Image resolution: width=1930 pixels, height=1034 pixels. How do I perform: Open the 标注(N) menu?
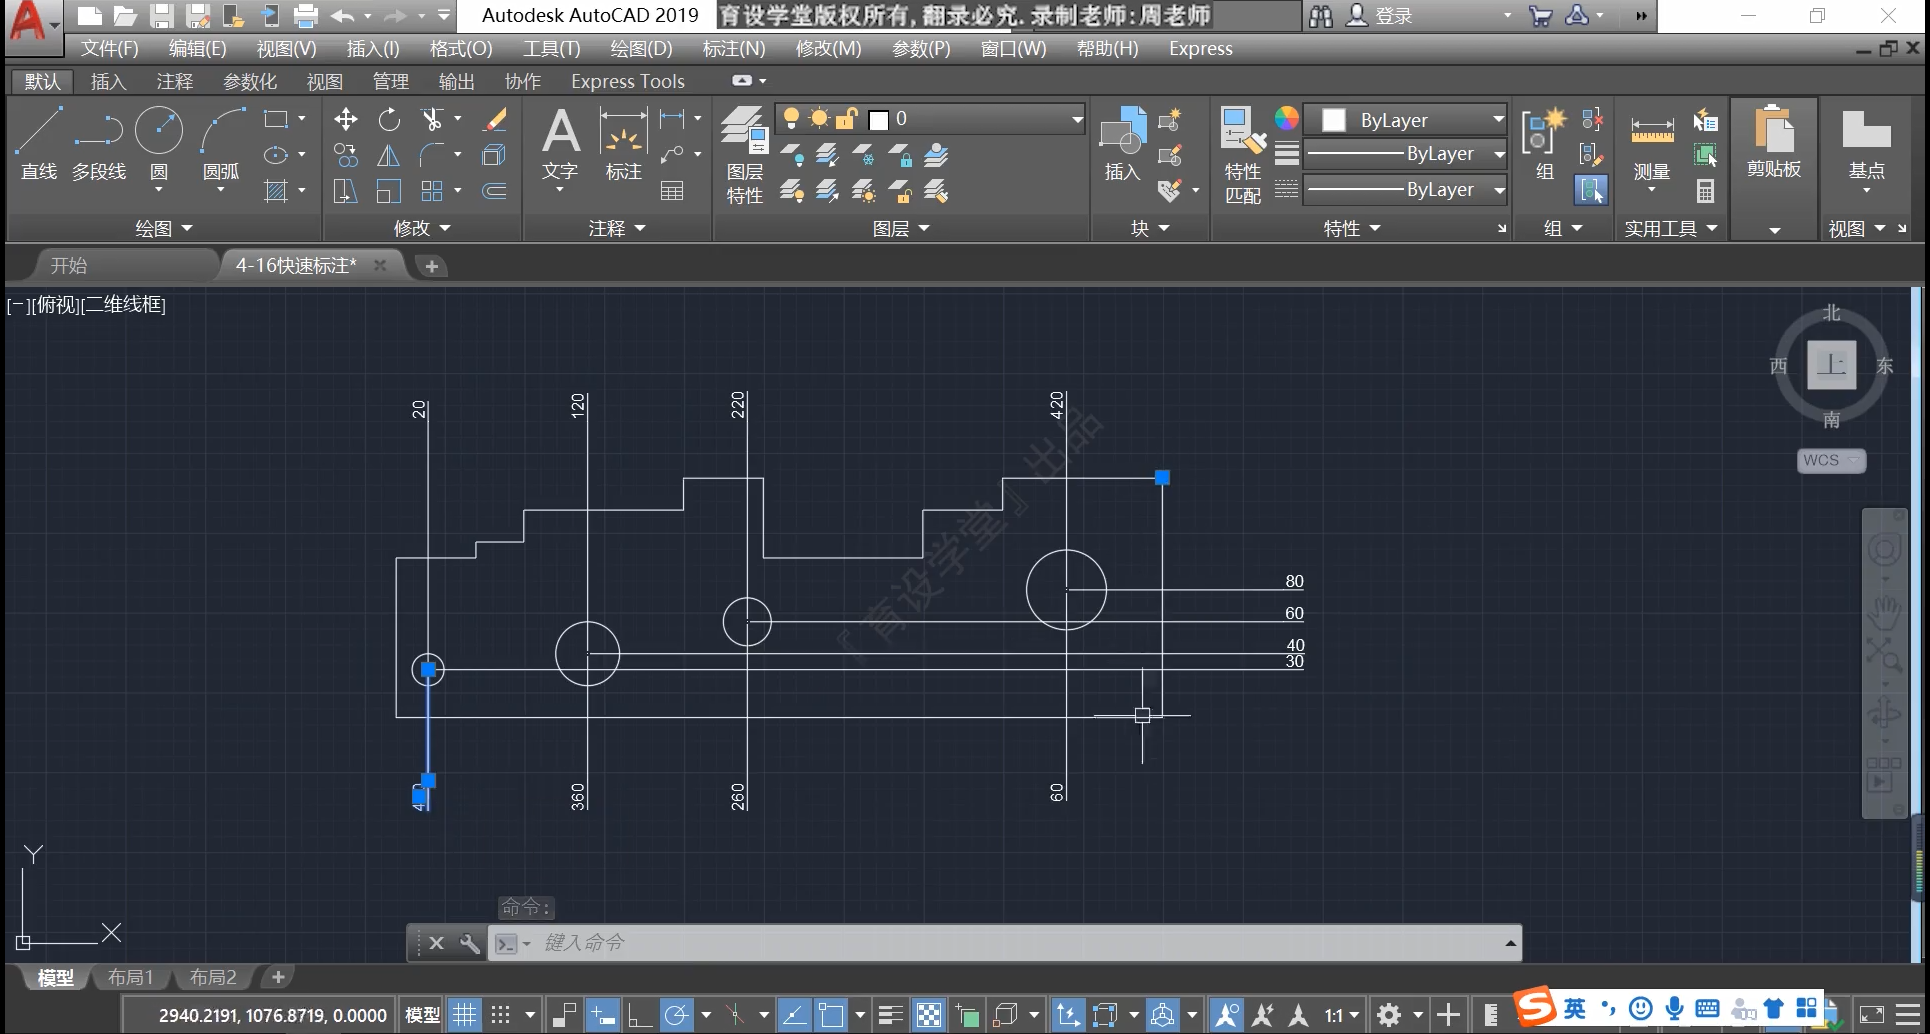coord(734,48)
